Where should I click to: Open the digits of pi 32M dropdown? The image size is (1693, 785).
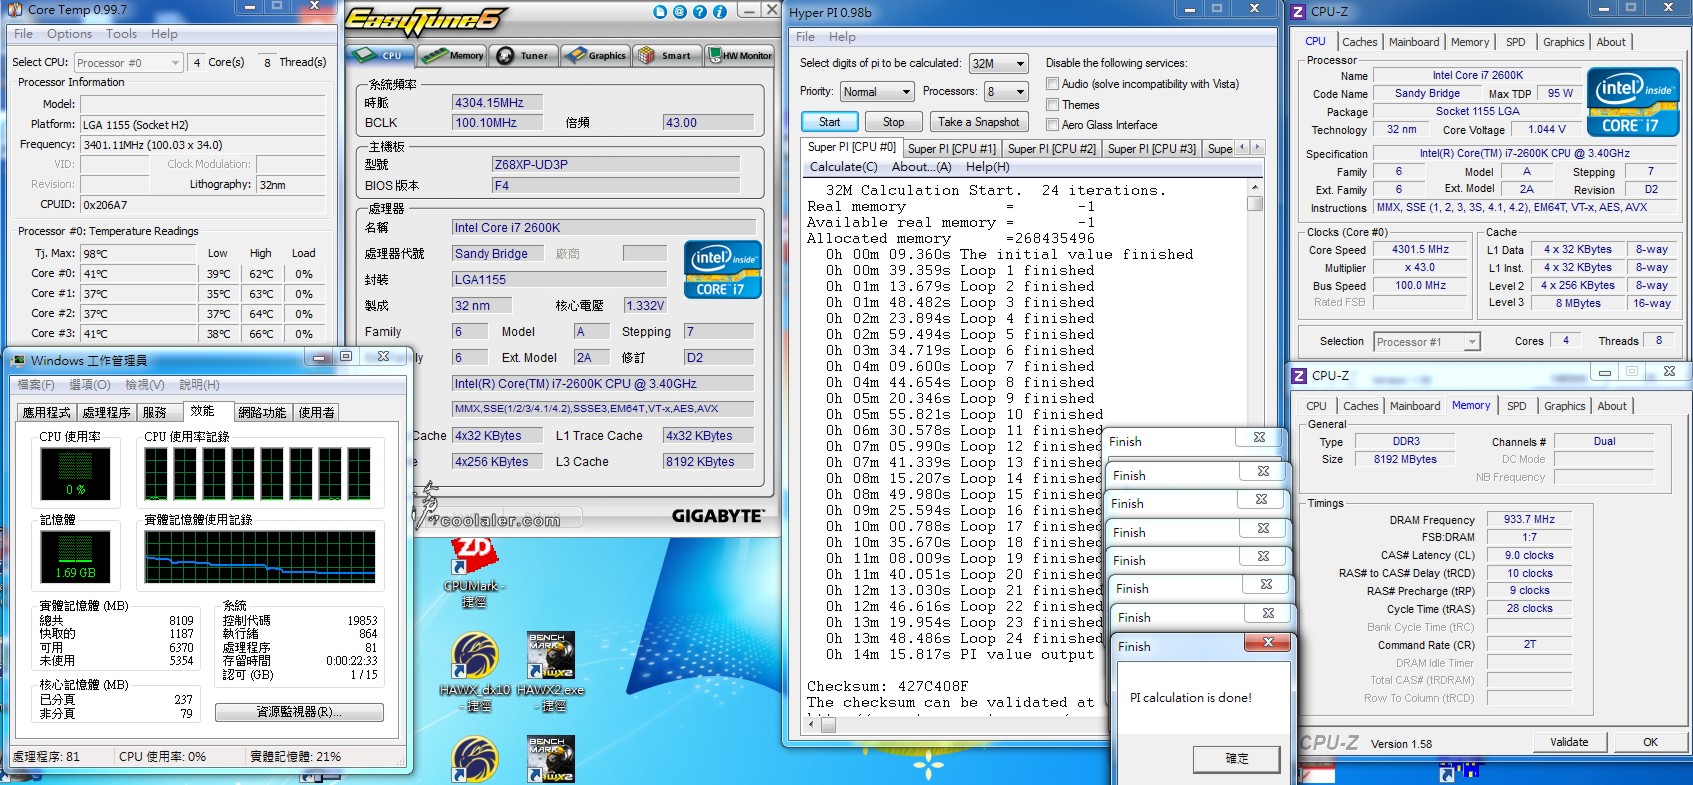tap(998, 63)
